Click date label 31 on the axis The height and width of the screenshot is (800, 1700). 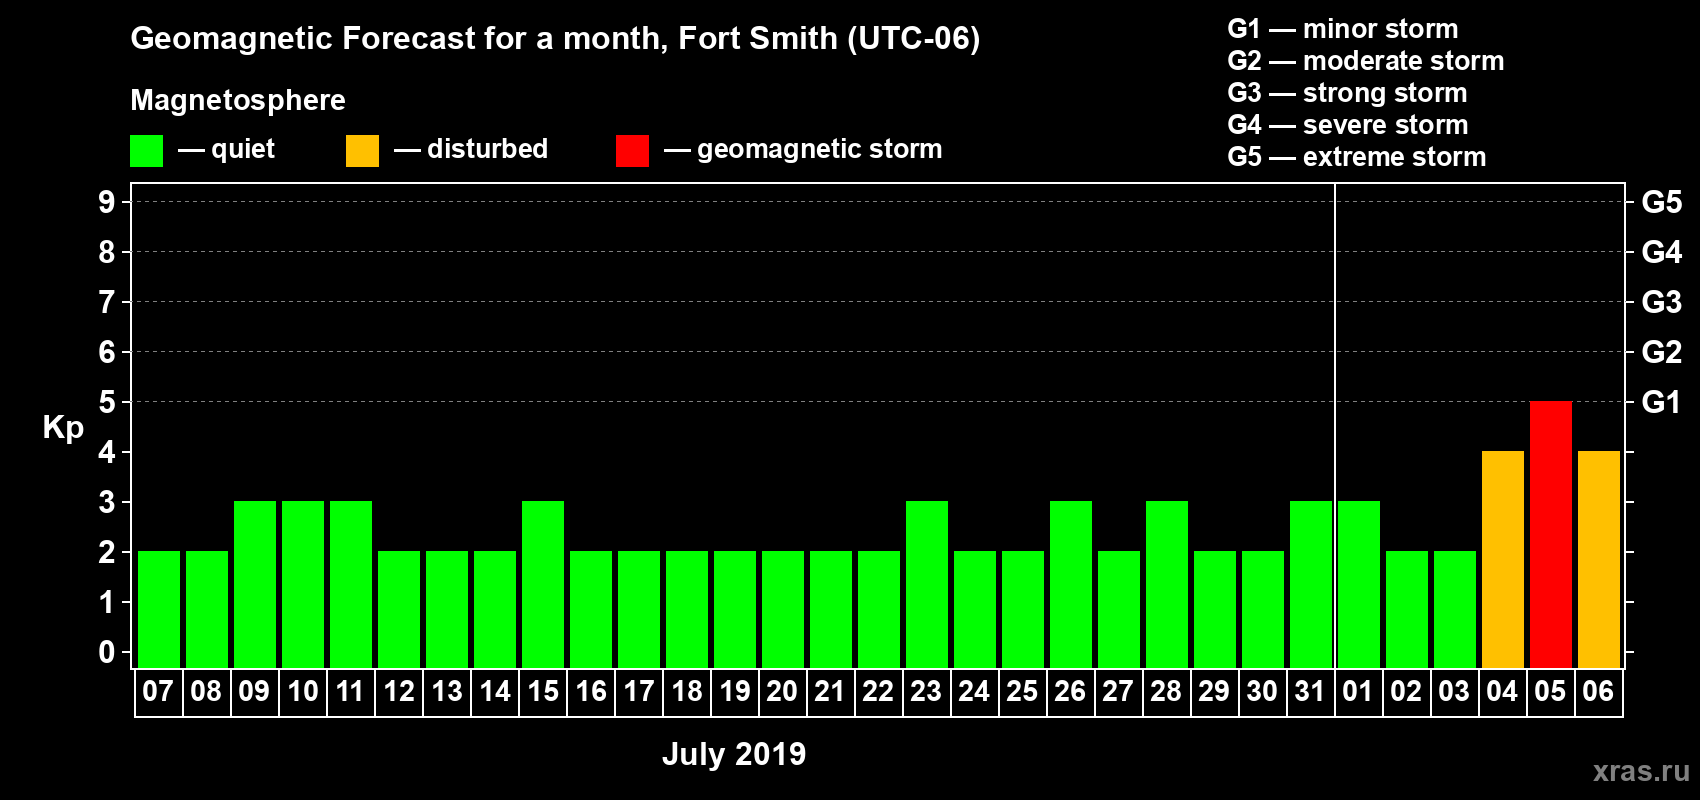[x=1310, y=692]
